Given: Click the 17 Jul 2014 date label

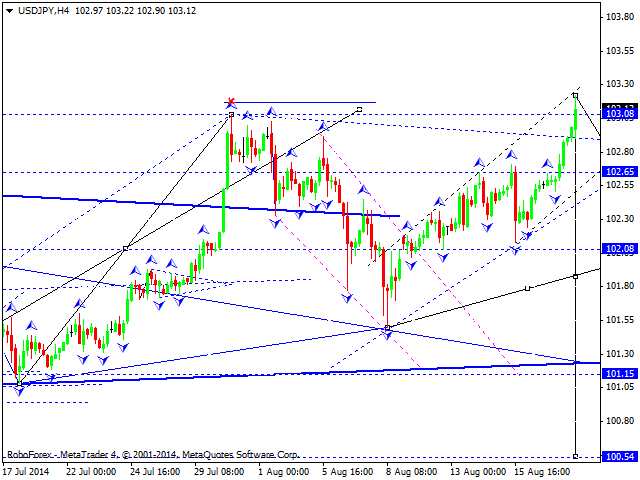Looking at the screenshot, I should (x=28, y=471).
